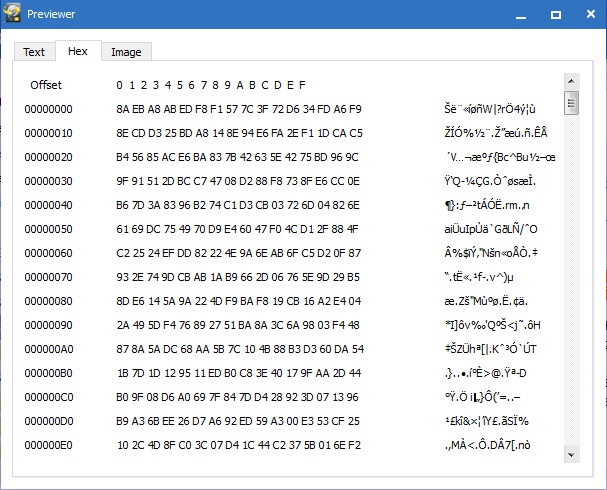Screen dimensions: 607x490
Task: Click hex bytes starting with B4 56 85
Action: pos(237,157)
